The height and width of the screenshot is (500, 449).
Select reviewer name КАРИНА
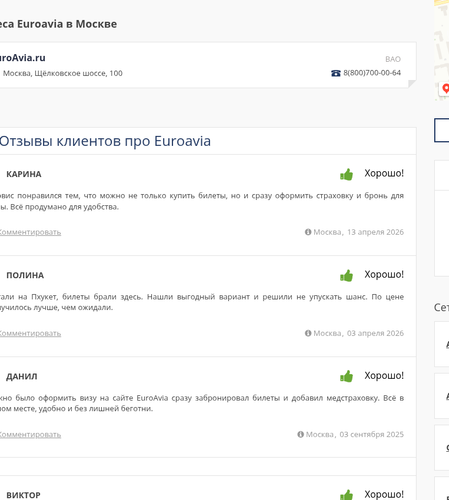[24, 174]
